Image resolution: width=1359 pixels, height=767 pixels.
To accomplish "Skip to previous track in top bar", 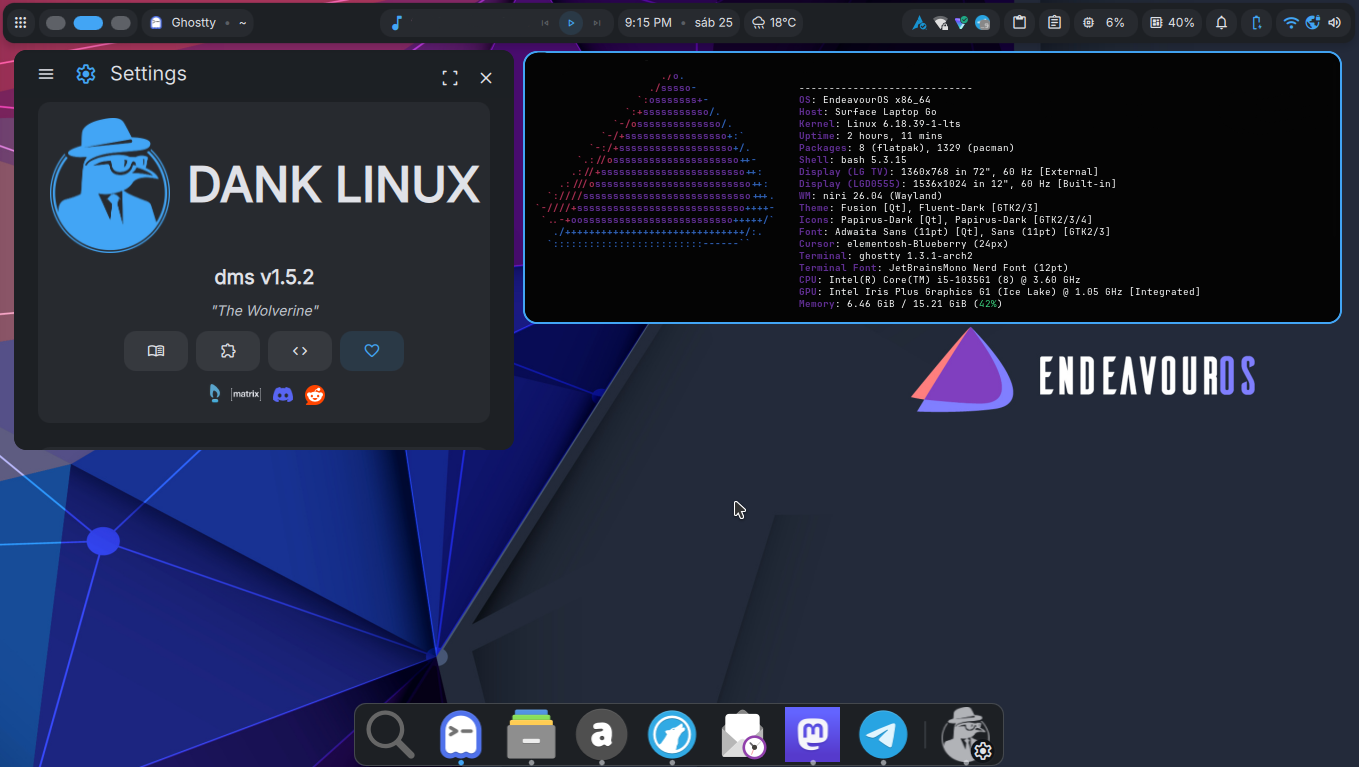I will coord(545,22).
